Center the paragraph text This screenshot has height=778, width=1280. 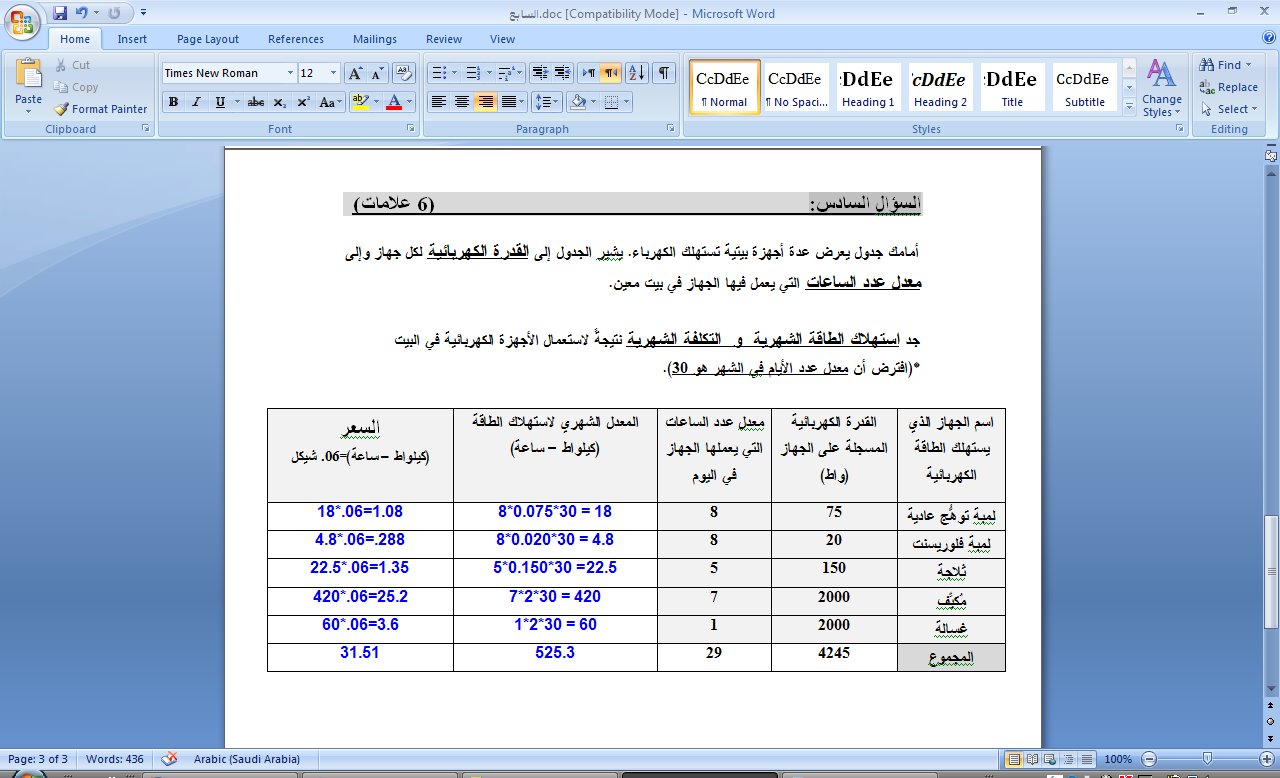pyautogui.click(x=462, y=102)
